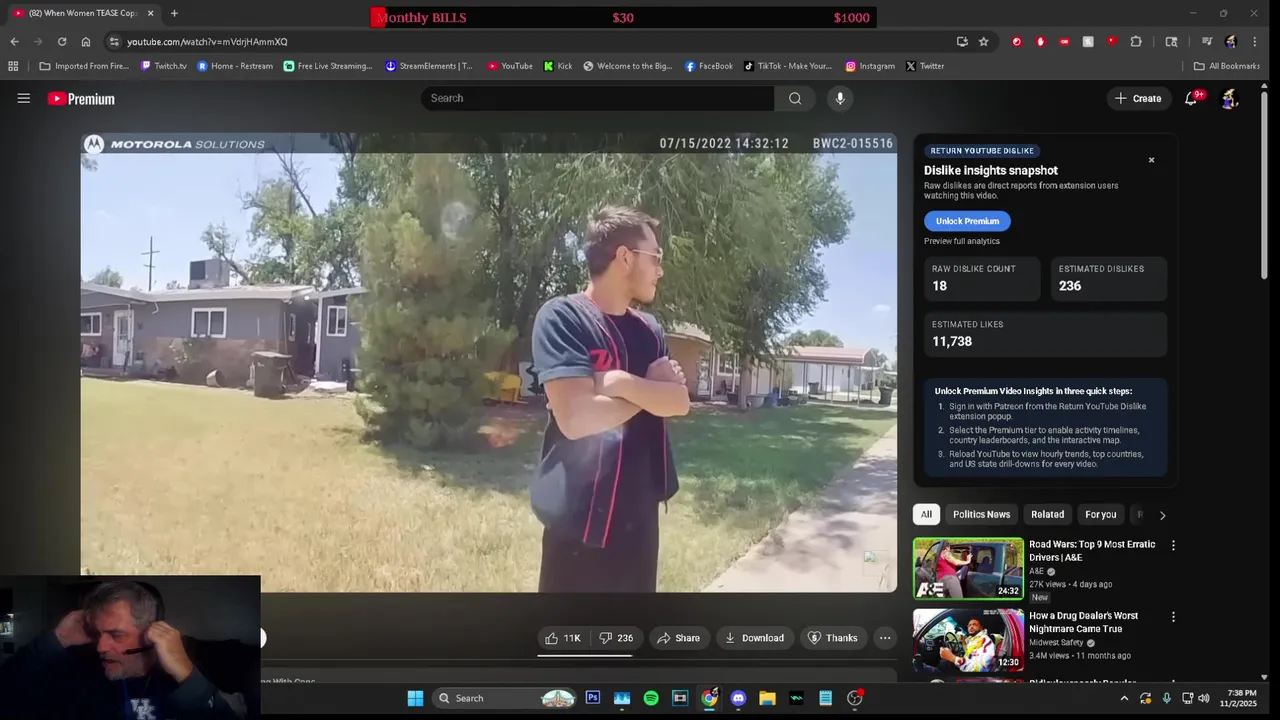This screenshot has width=1280, height=720.
Task: Open the YouTube guide hamburger menu
Action: [x=24, y=98]
